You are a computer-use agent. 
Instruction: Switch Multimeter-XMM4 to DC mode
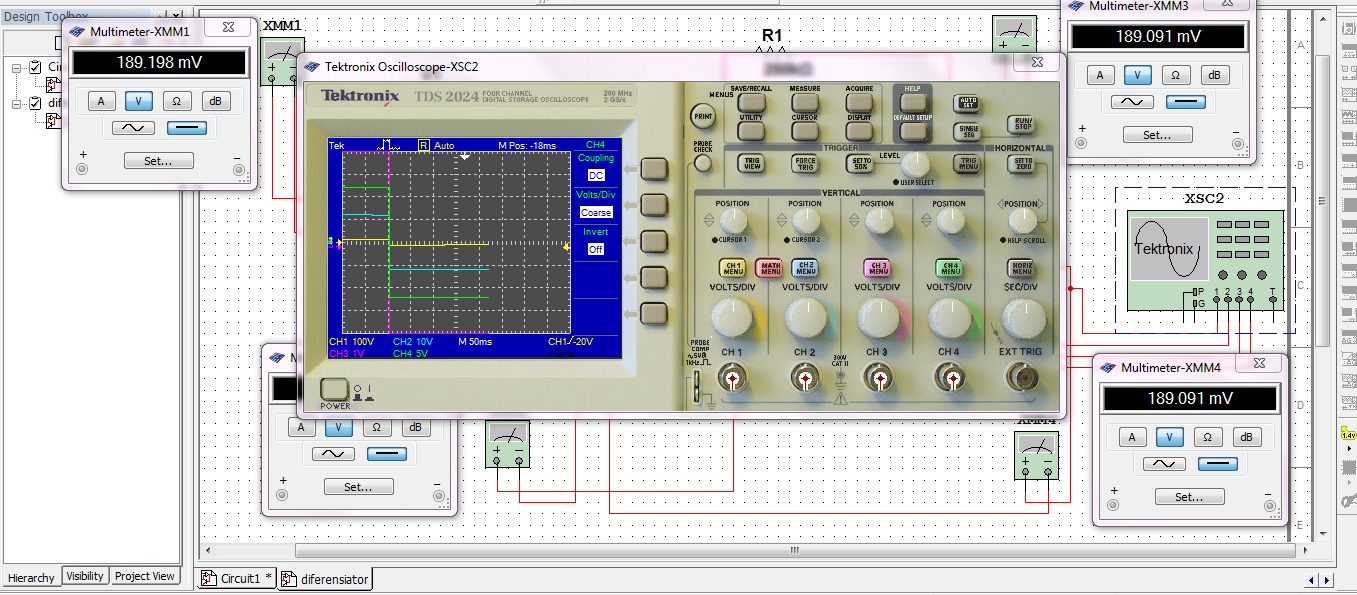(x=1217, y=464)
